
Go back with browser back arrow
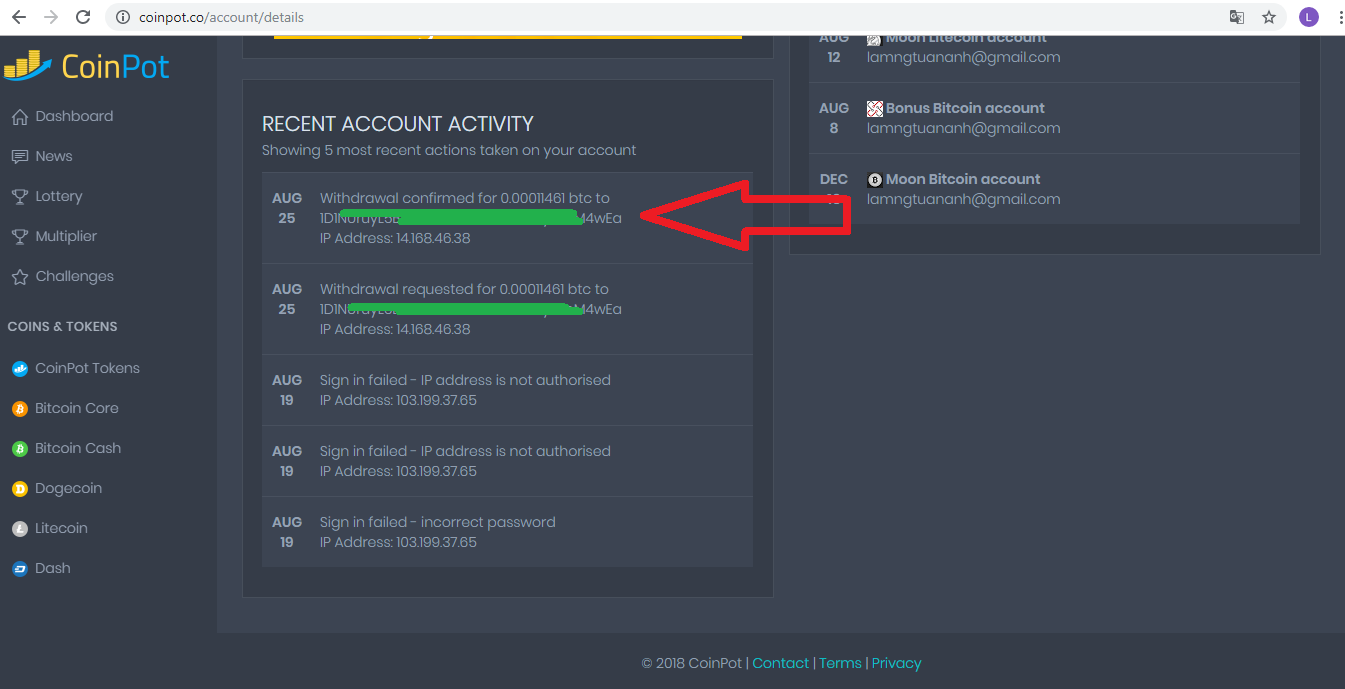click(x=19, y=17)
